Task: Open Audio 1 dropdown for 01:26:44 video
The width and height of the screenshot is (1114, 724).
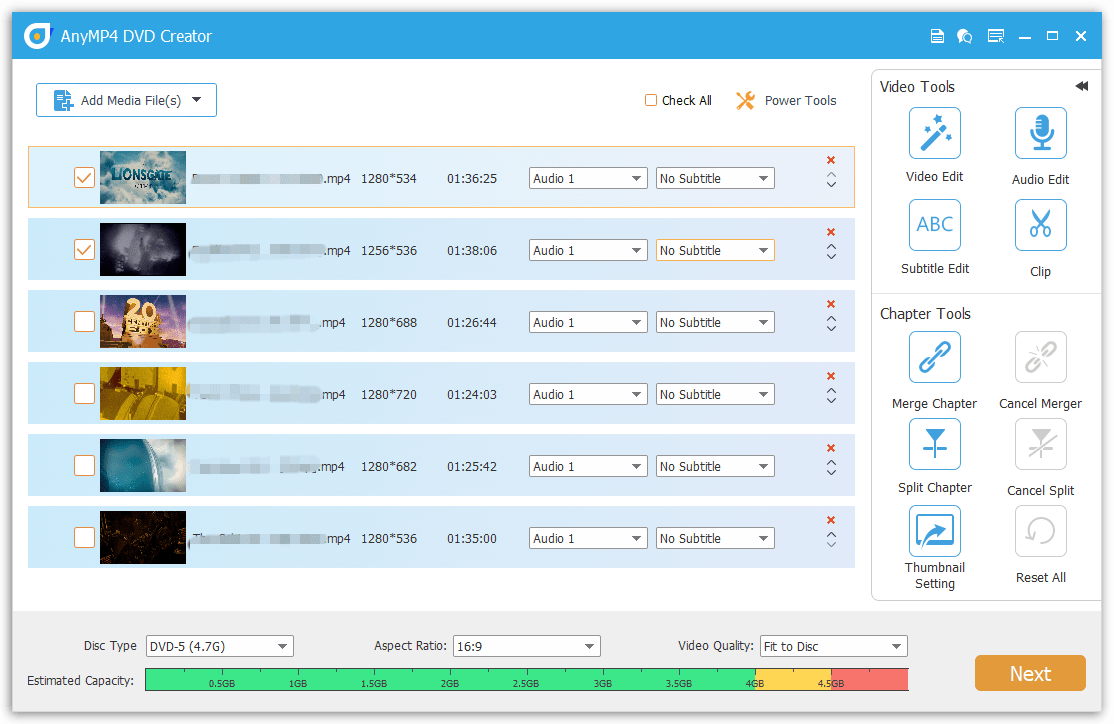Action: 588,323
